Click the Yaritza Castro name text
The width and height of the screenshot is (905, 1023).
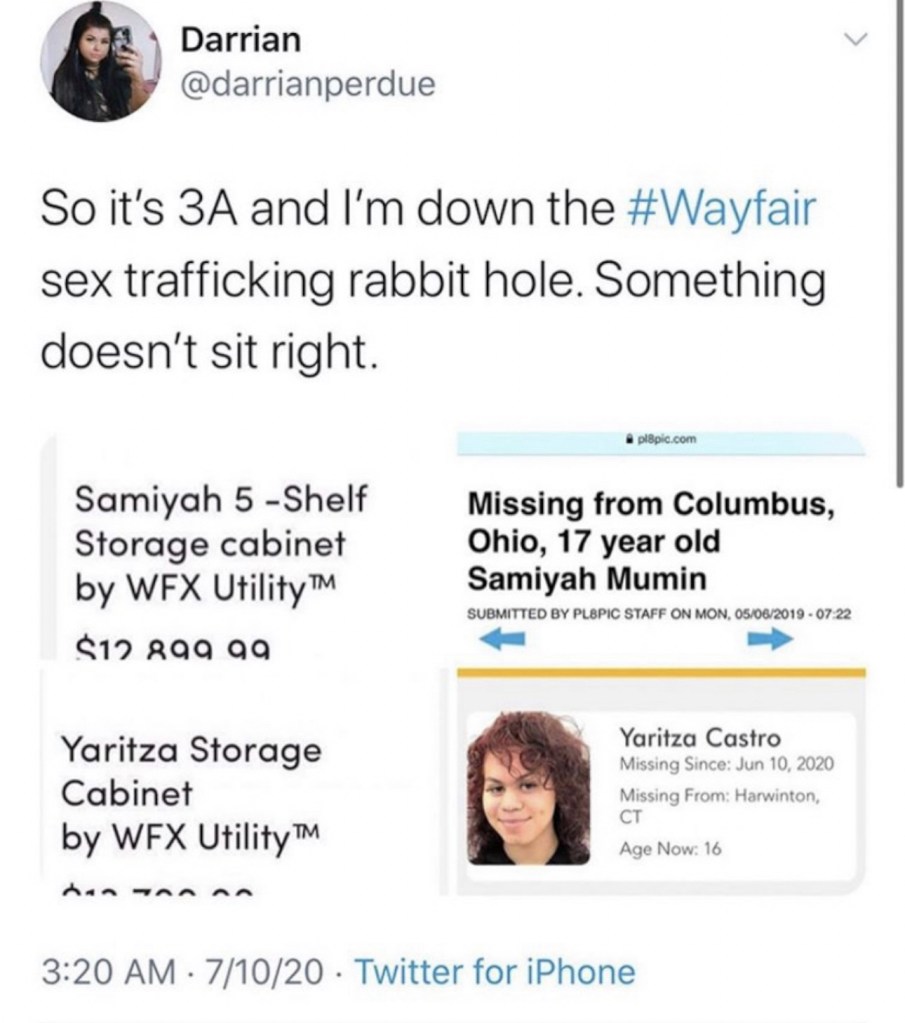[699, 738]
